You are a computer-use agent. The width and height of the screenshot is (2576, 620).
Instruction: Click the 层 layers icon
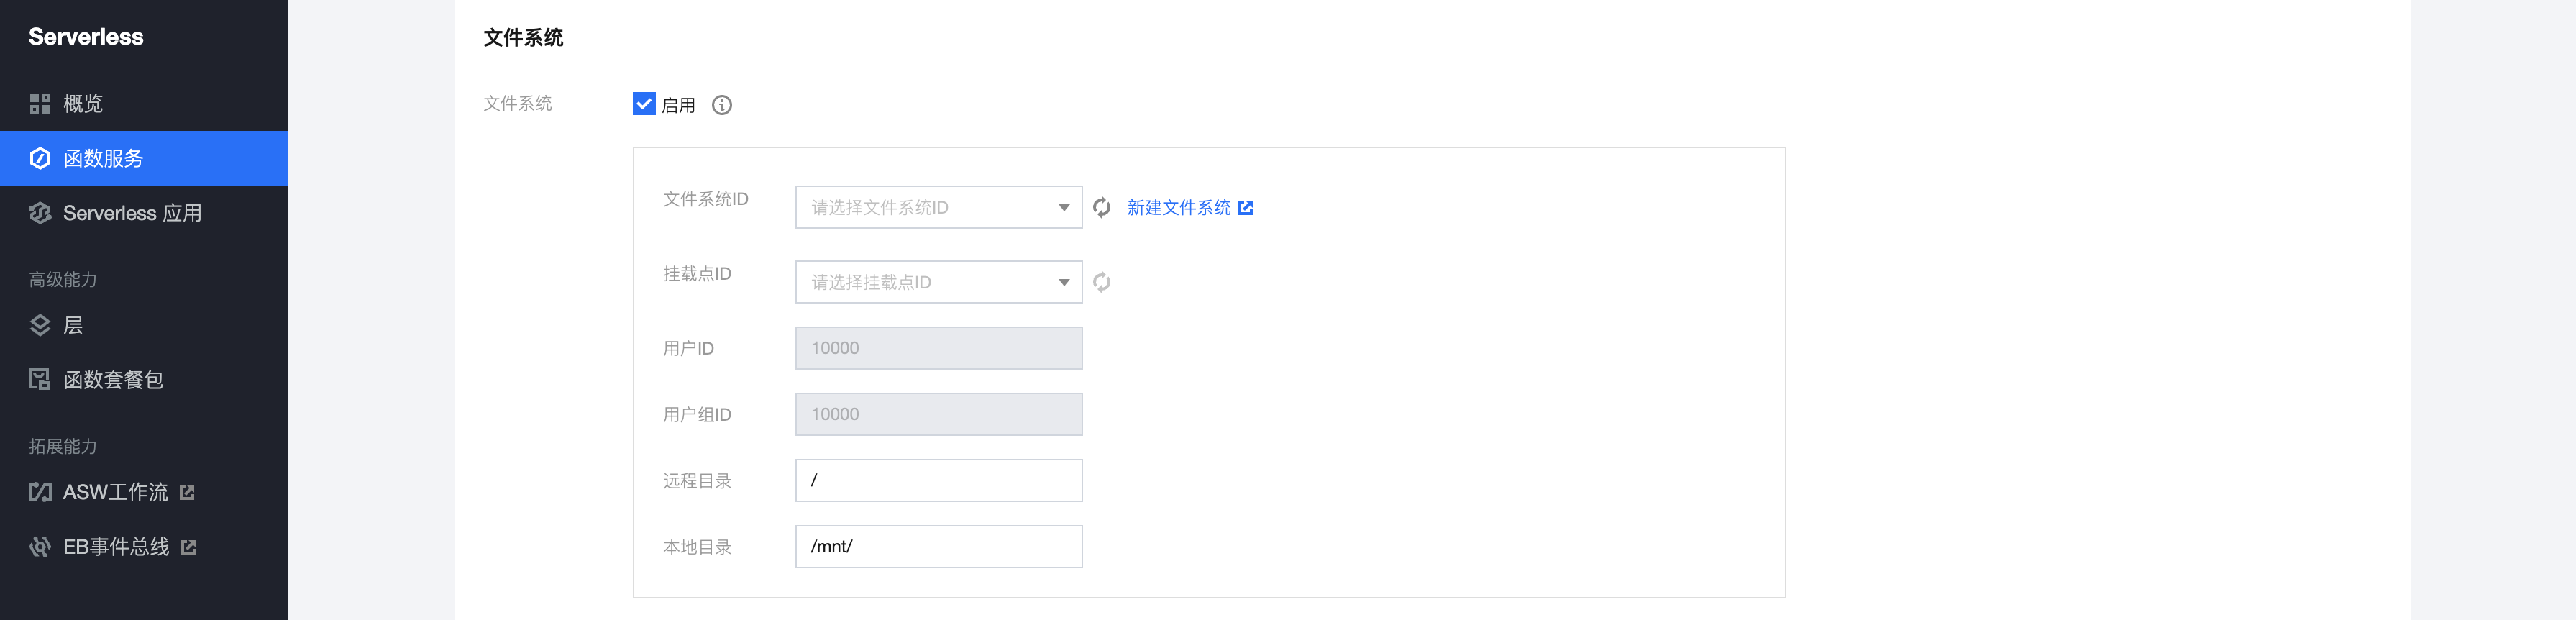40,325
